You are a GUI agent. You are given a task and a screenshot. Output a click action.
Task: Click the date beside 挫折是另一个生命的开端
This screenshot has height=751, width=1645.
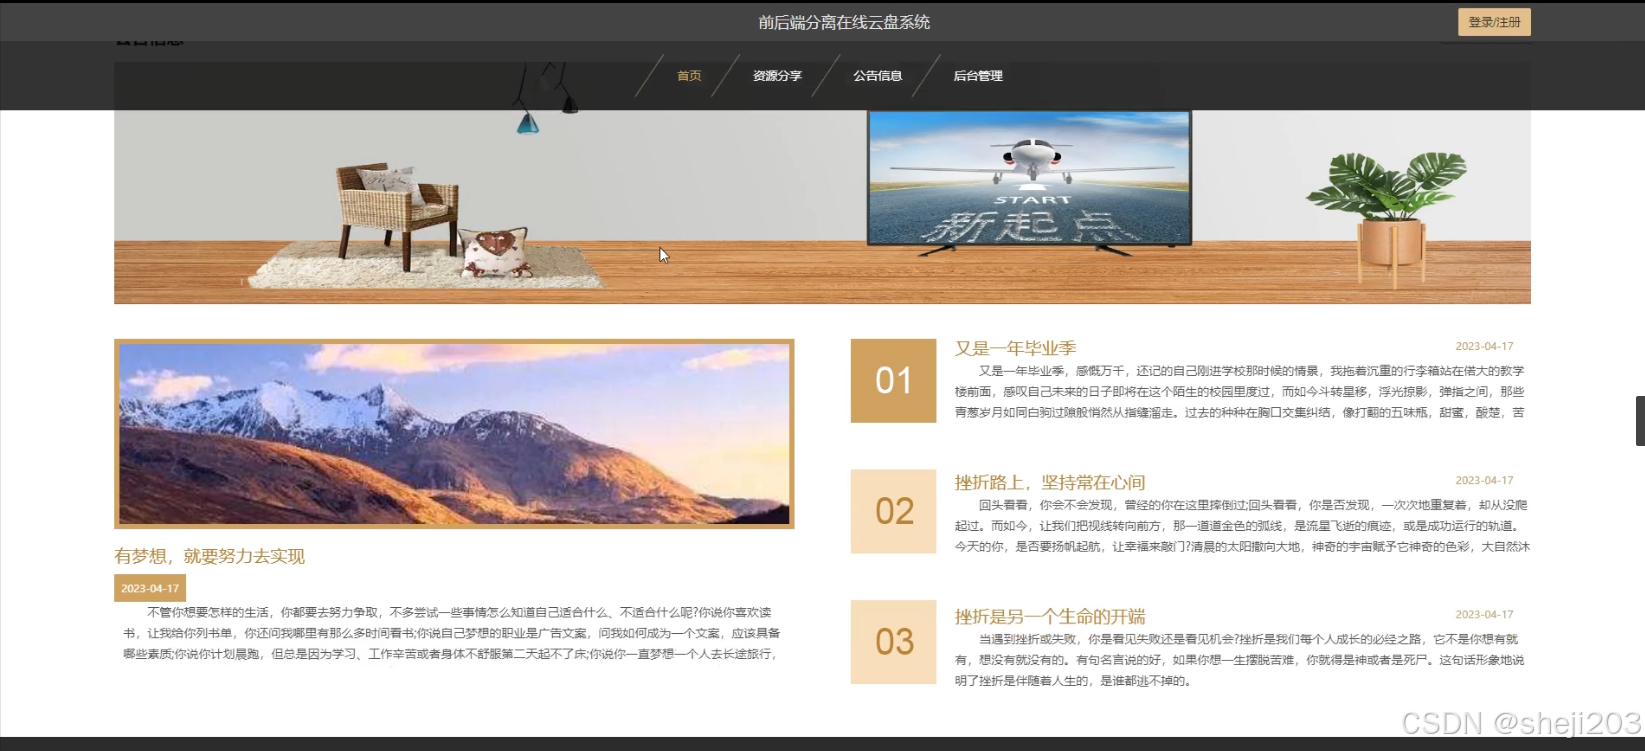pos(1484,614)
